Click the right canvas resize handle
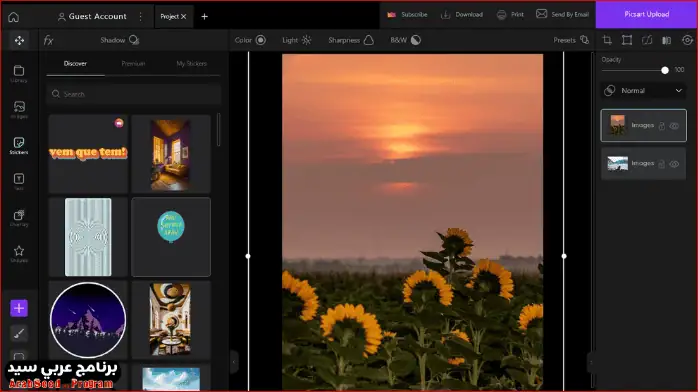Image resolution: width=698 pixels, height=392 pixels. [x=564, y=256]
